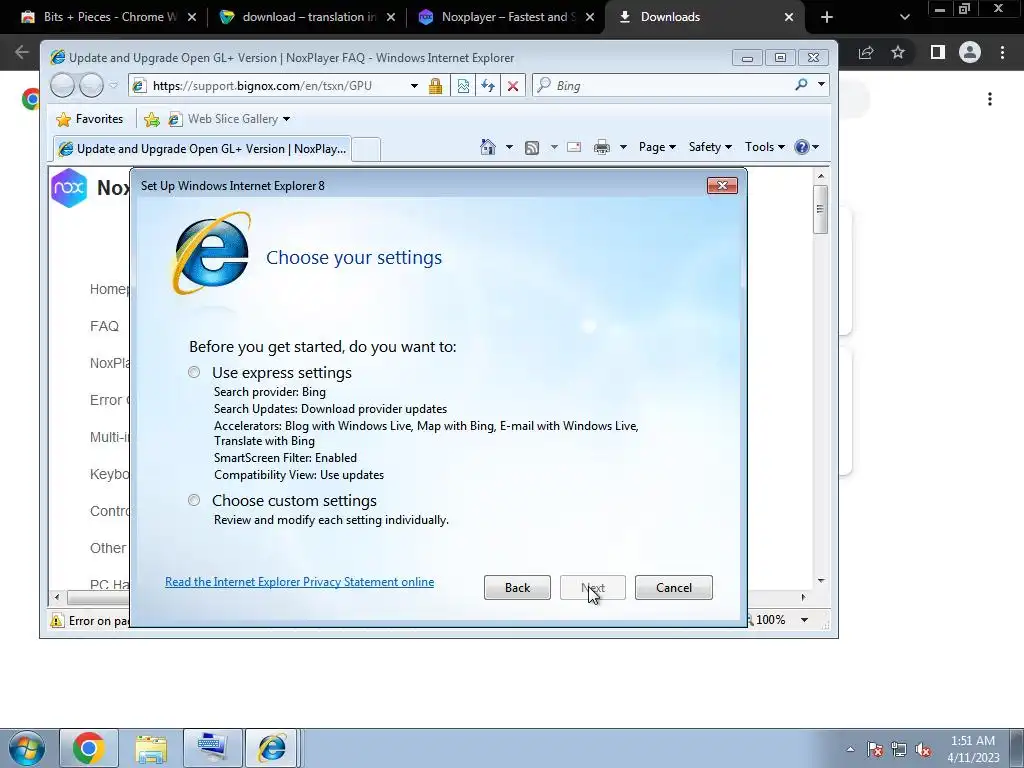Select the Choose custom settings radio button
Image resolution: width=1024 pixels, height=768 pixels.
pyautogui.click(x=194, y=500)
